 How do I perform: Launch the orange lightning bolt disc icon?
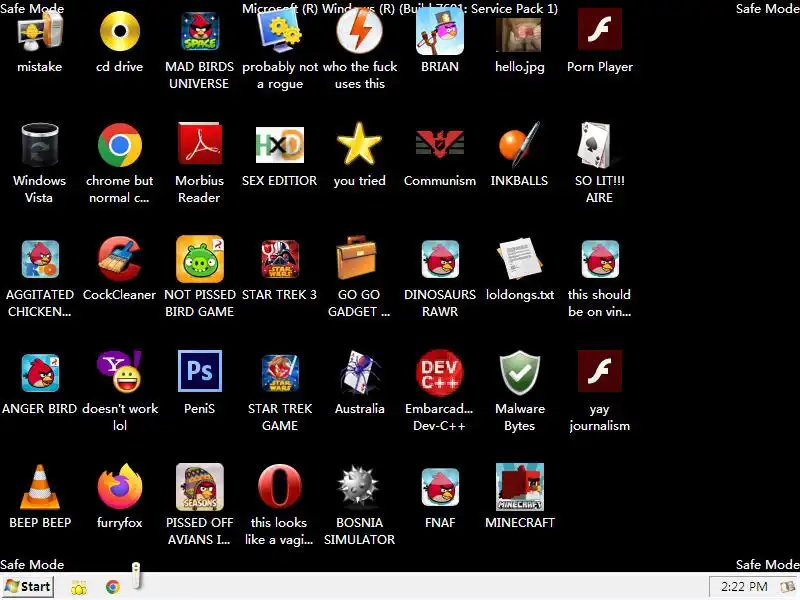pos(360,32)
